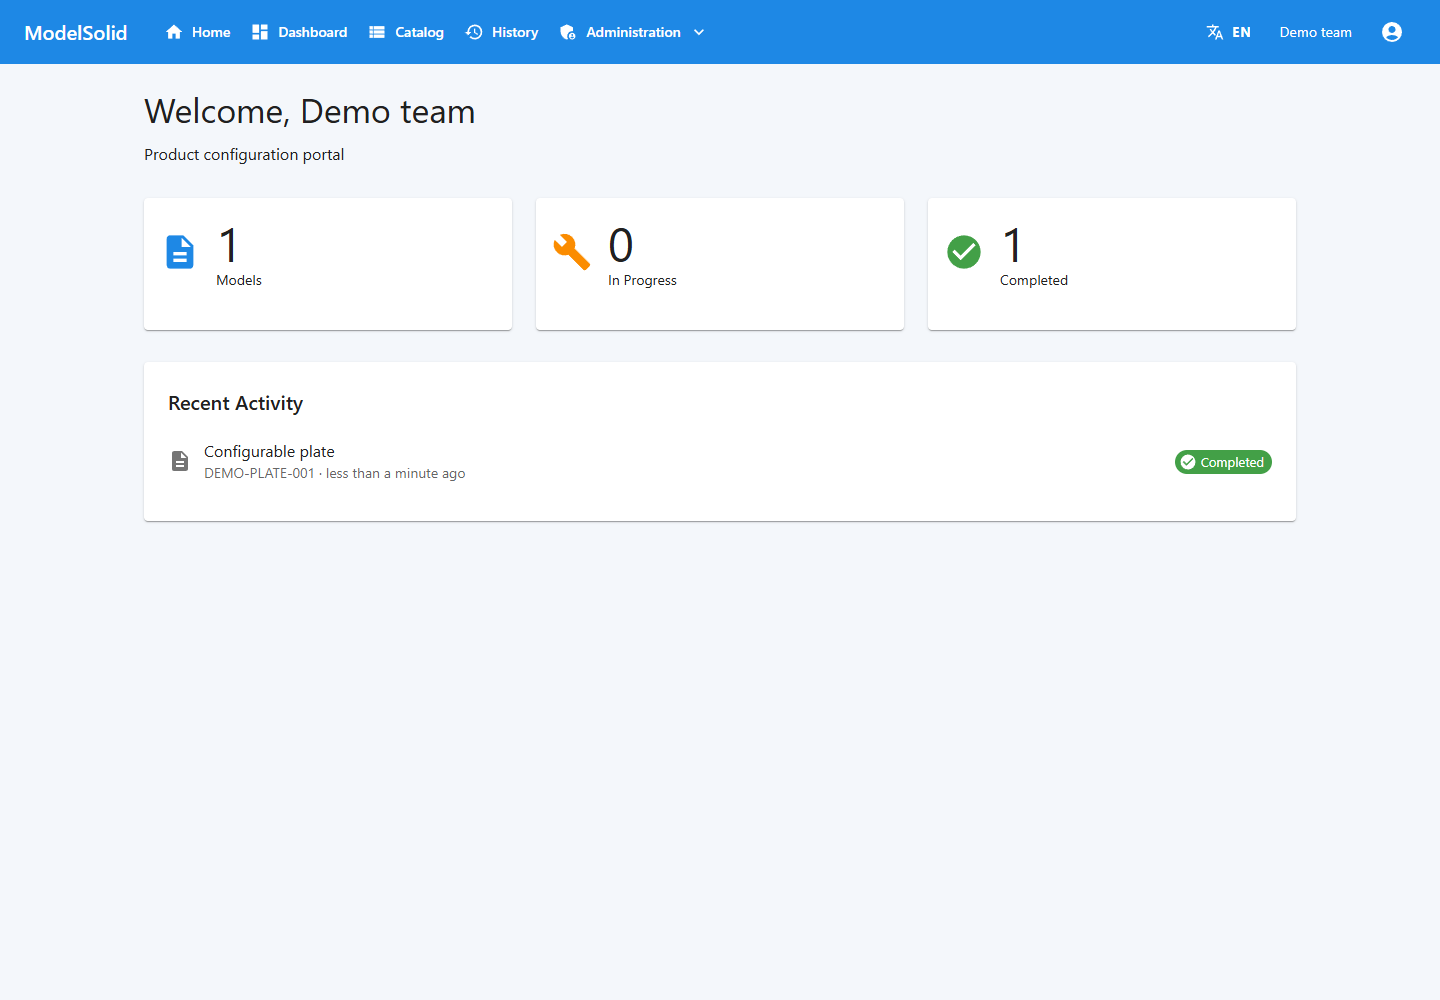Click the green Completed checkmark icon
Screen dimensions: 1440x1000
click(964, 252)
